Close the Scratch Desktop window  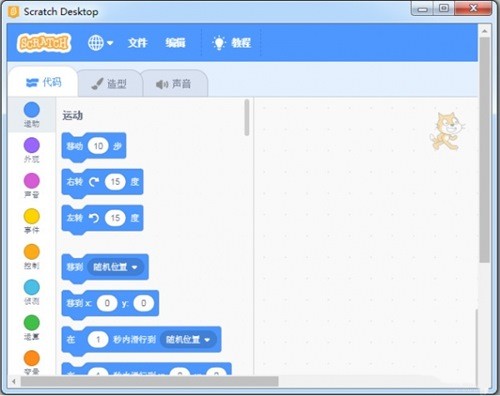click(x=473, y=8)
